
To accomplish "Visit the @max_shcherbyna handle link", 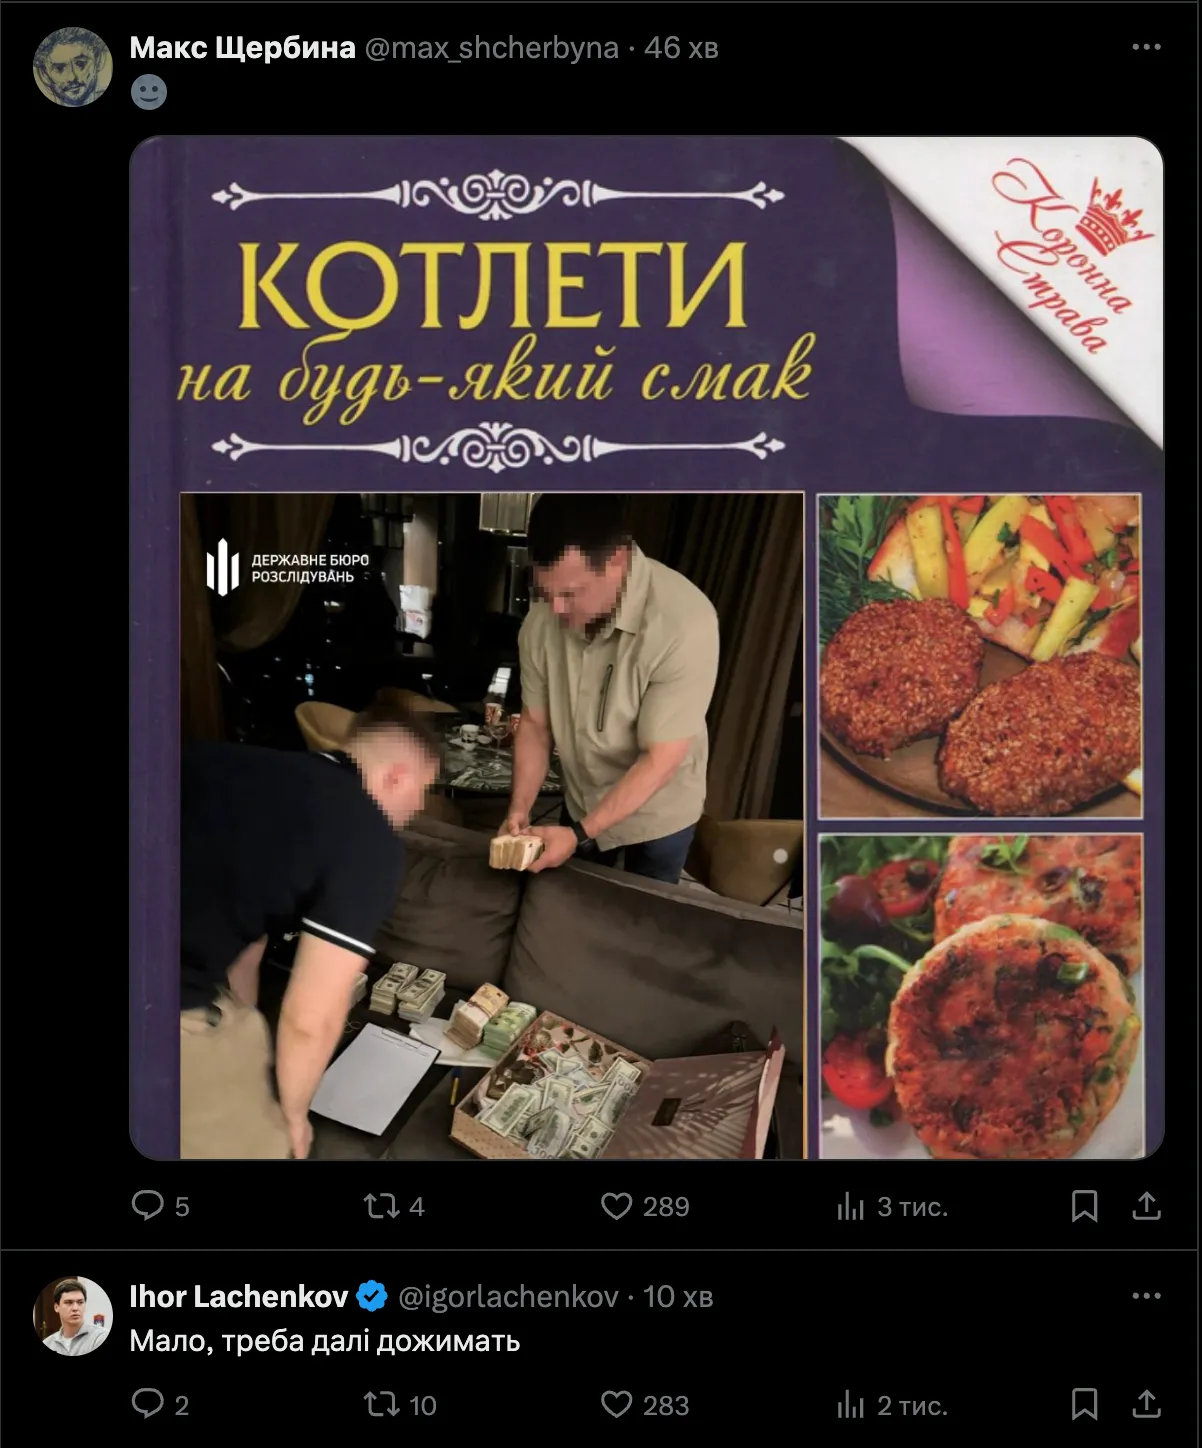I will pos(491,47).
